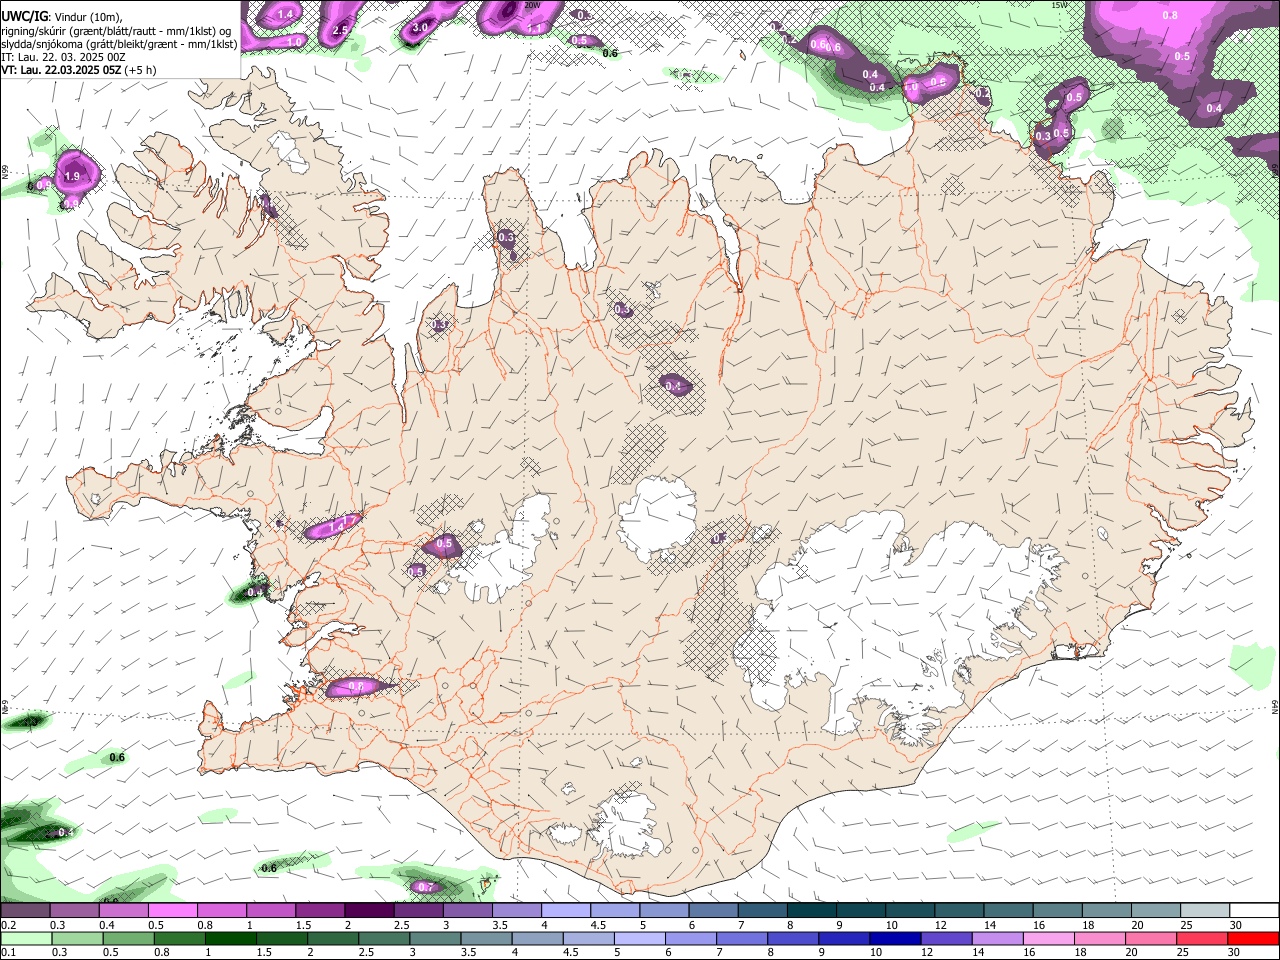The image size is (1280, 960).
Task: Click the 15W longitude label
Action: click(1060, 5)
